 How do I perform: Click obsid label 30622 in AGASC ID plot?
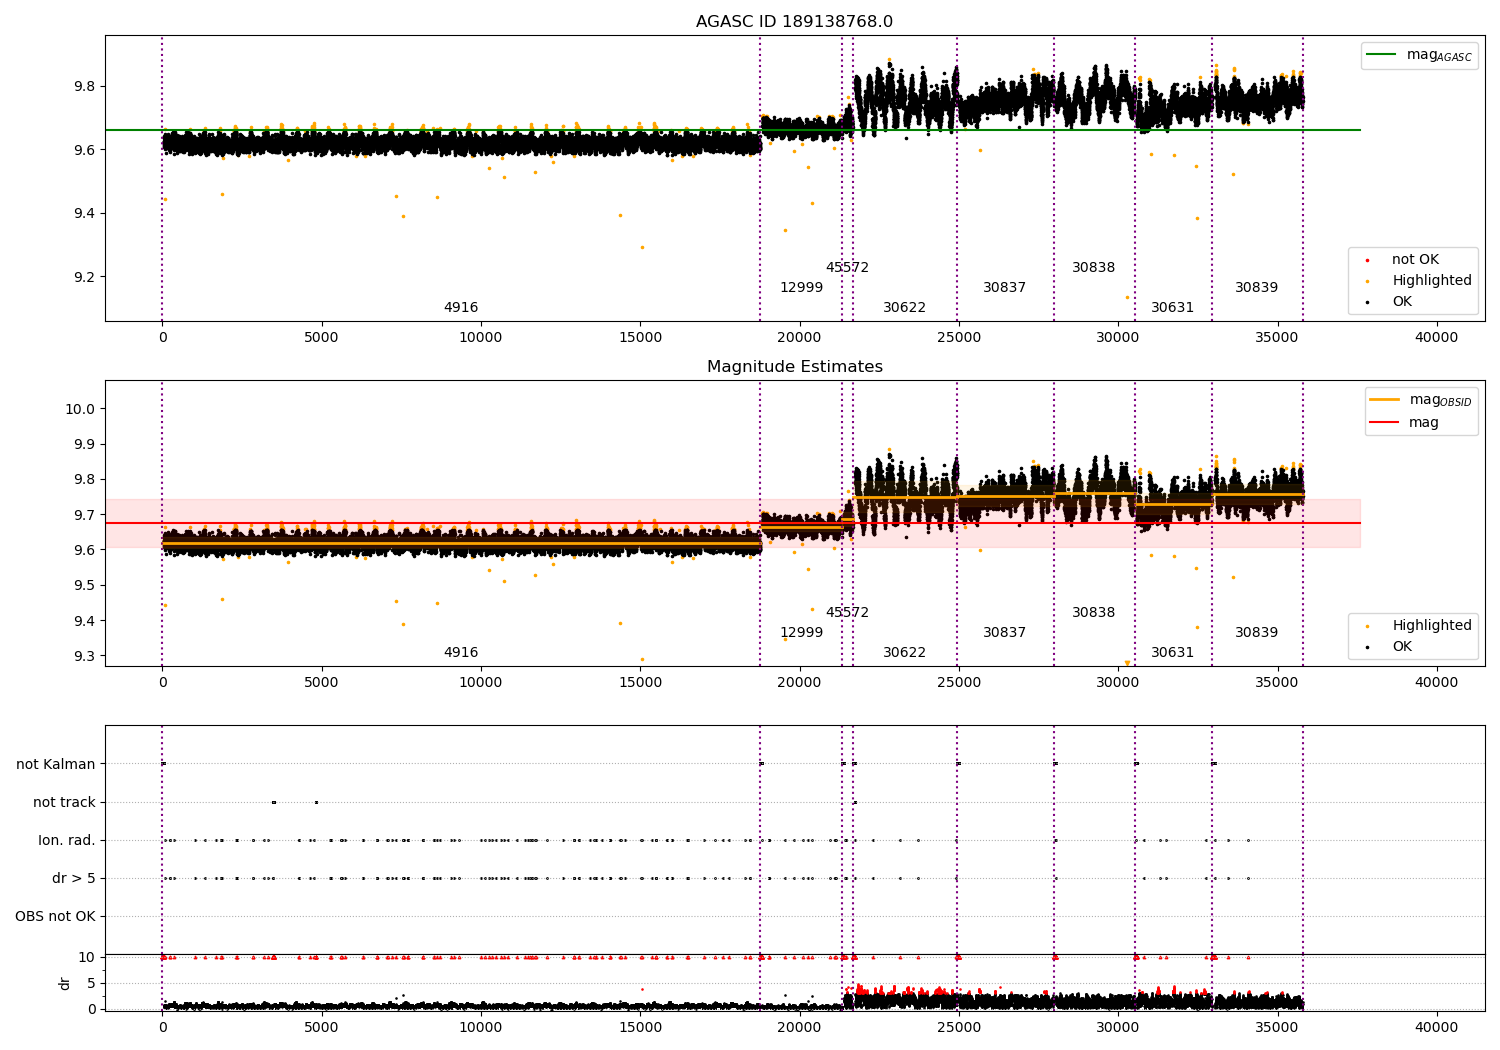click(x=905, y=308)
